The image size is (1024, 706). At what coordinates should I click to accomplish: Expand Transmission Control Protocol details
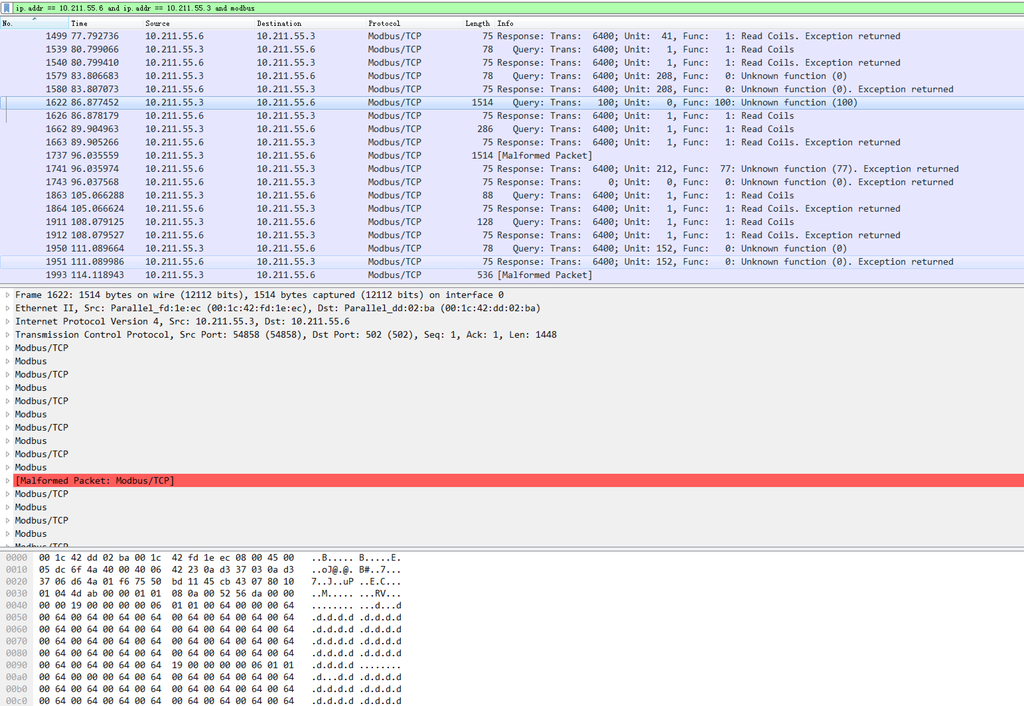point(8,334)
